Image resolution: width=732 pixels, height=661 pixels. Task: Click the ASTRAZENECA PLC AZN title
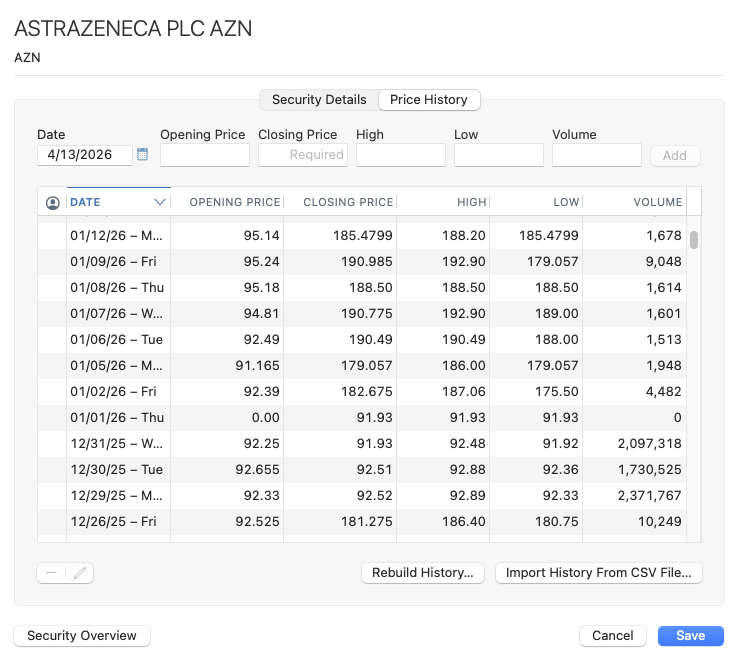click(133, 28)
